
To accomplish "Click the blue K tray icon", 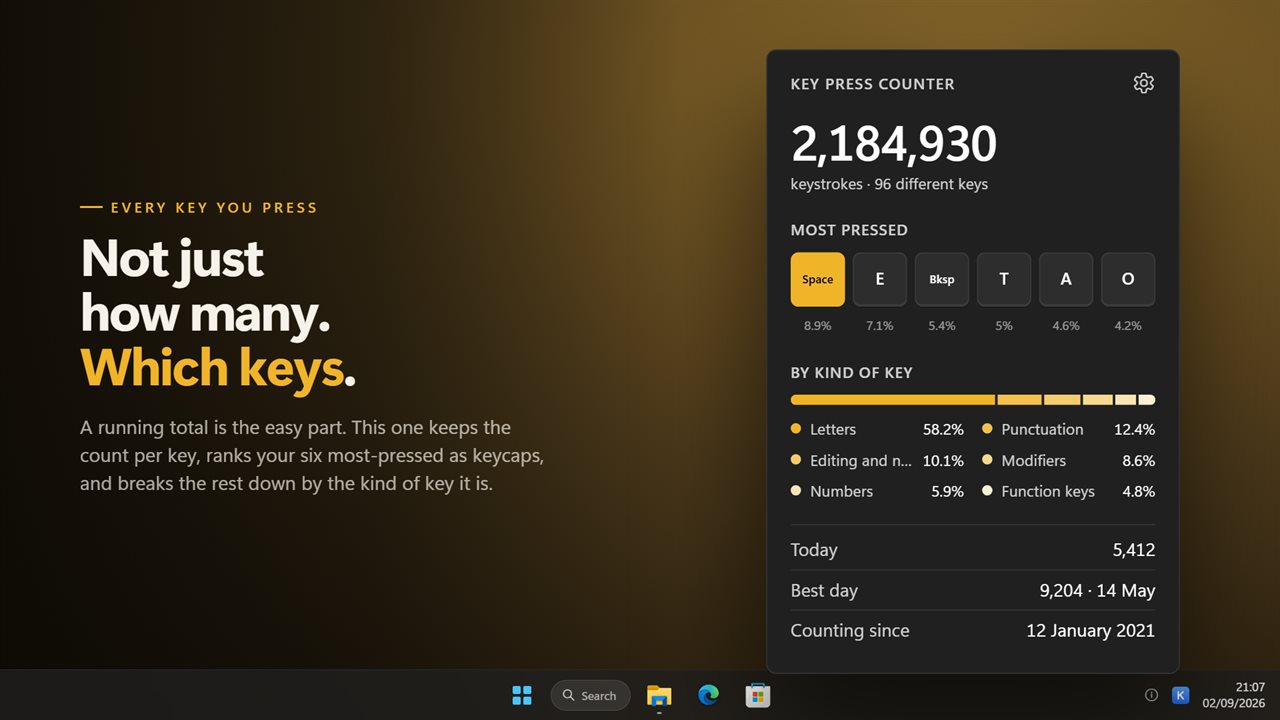I will tap(1180, 695).
